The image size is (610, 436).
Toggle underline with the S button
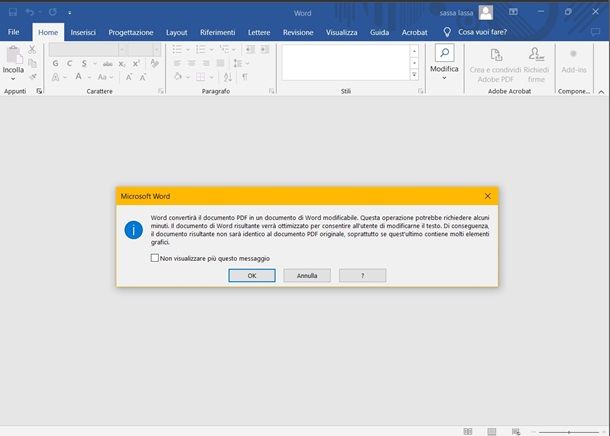coord(84,63)
